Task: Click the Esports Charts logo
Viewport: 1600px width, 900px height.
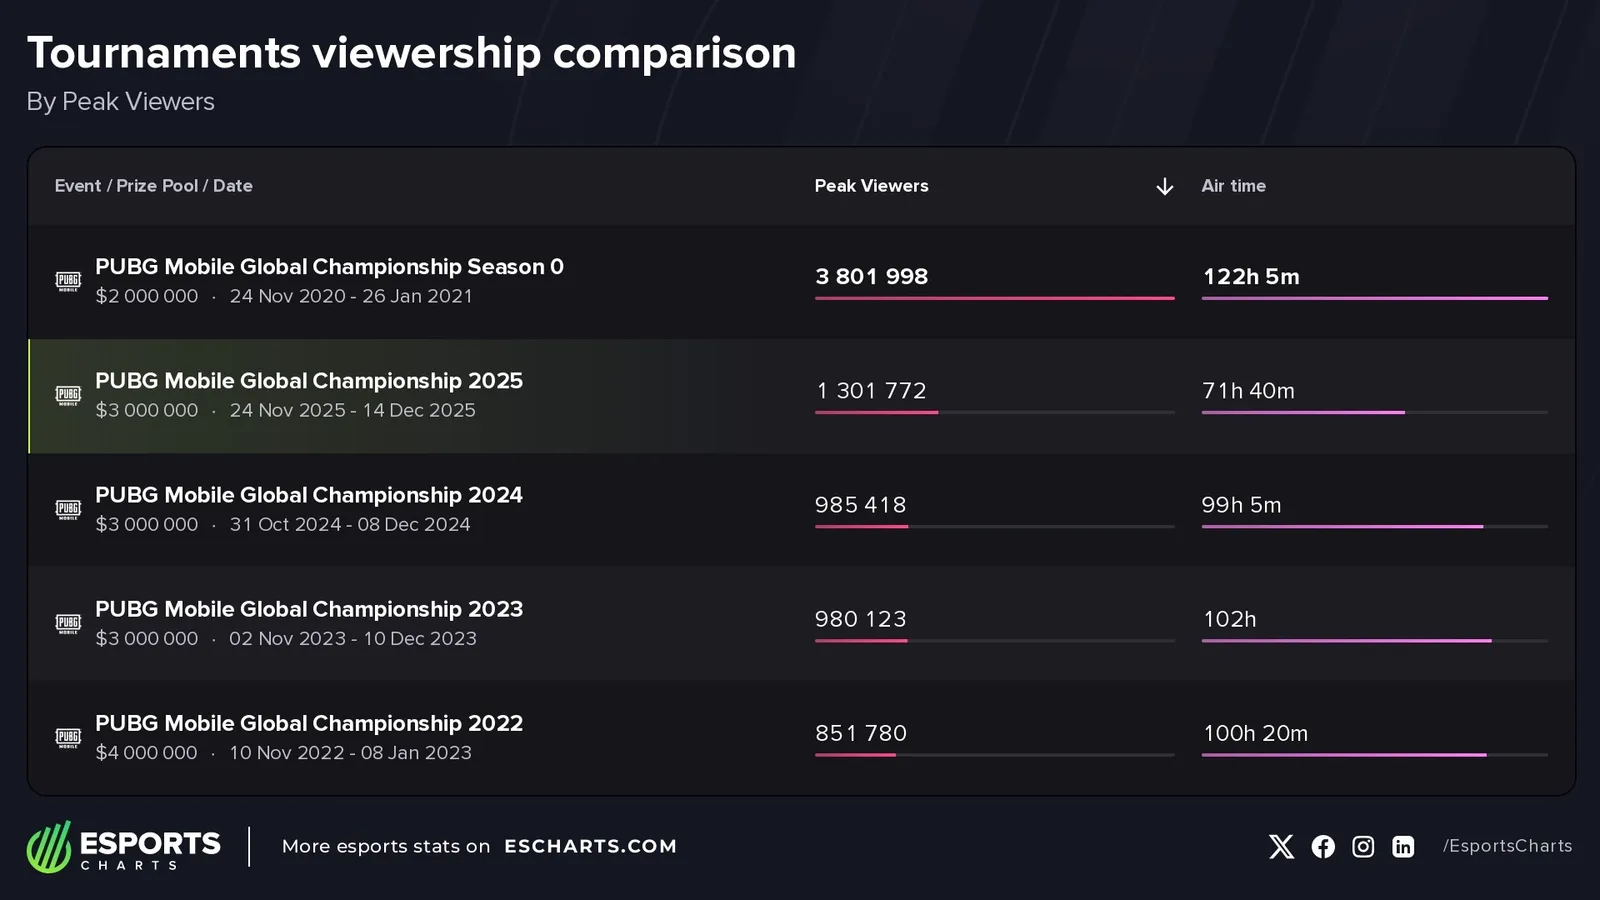Action: coord(123,847)
